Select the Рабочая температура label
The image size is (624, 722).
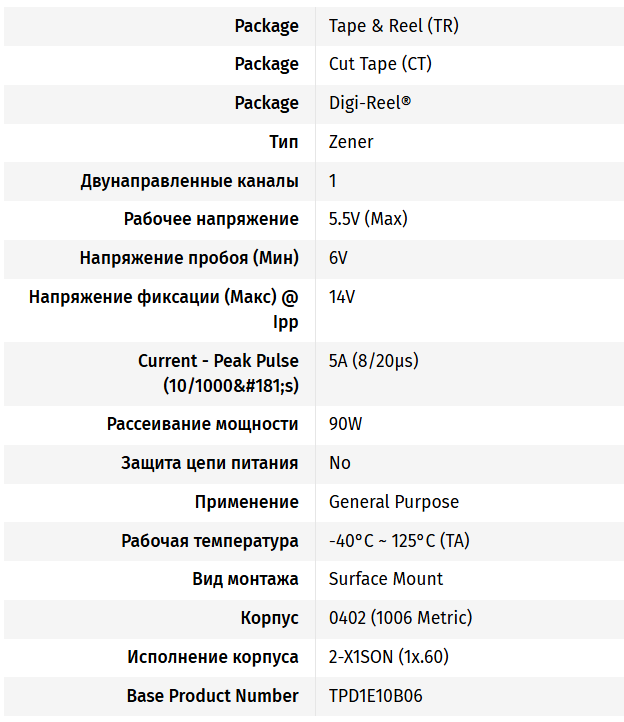click(209, 541)
